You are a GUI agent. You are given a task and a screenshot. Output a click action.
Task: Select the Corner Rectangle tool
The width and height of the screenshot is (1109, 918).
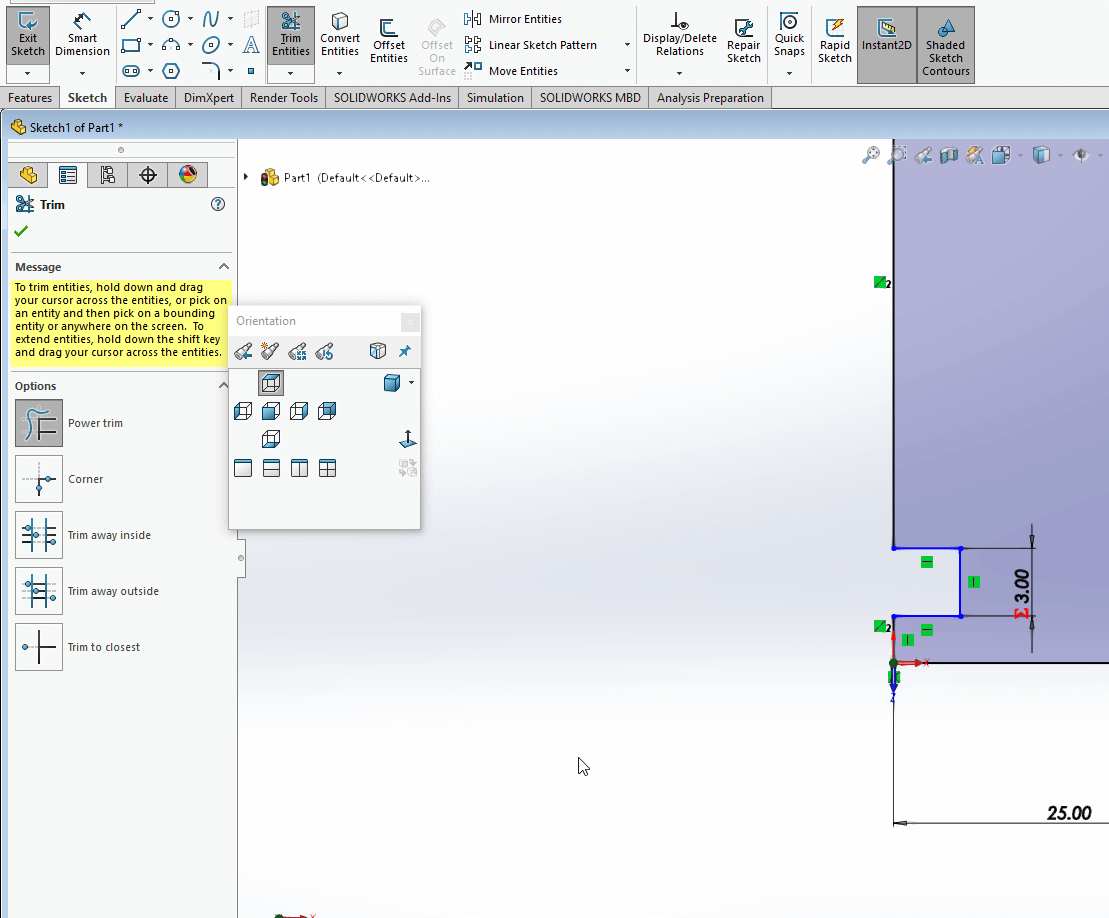pos(131,45)
